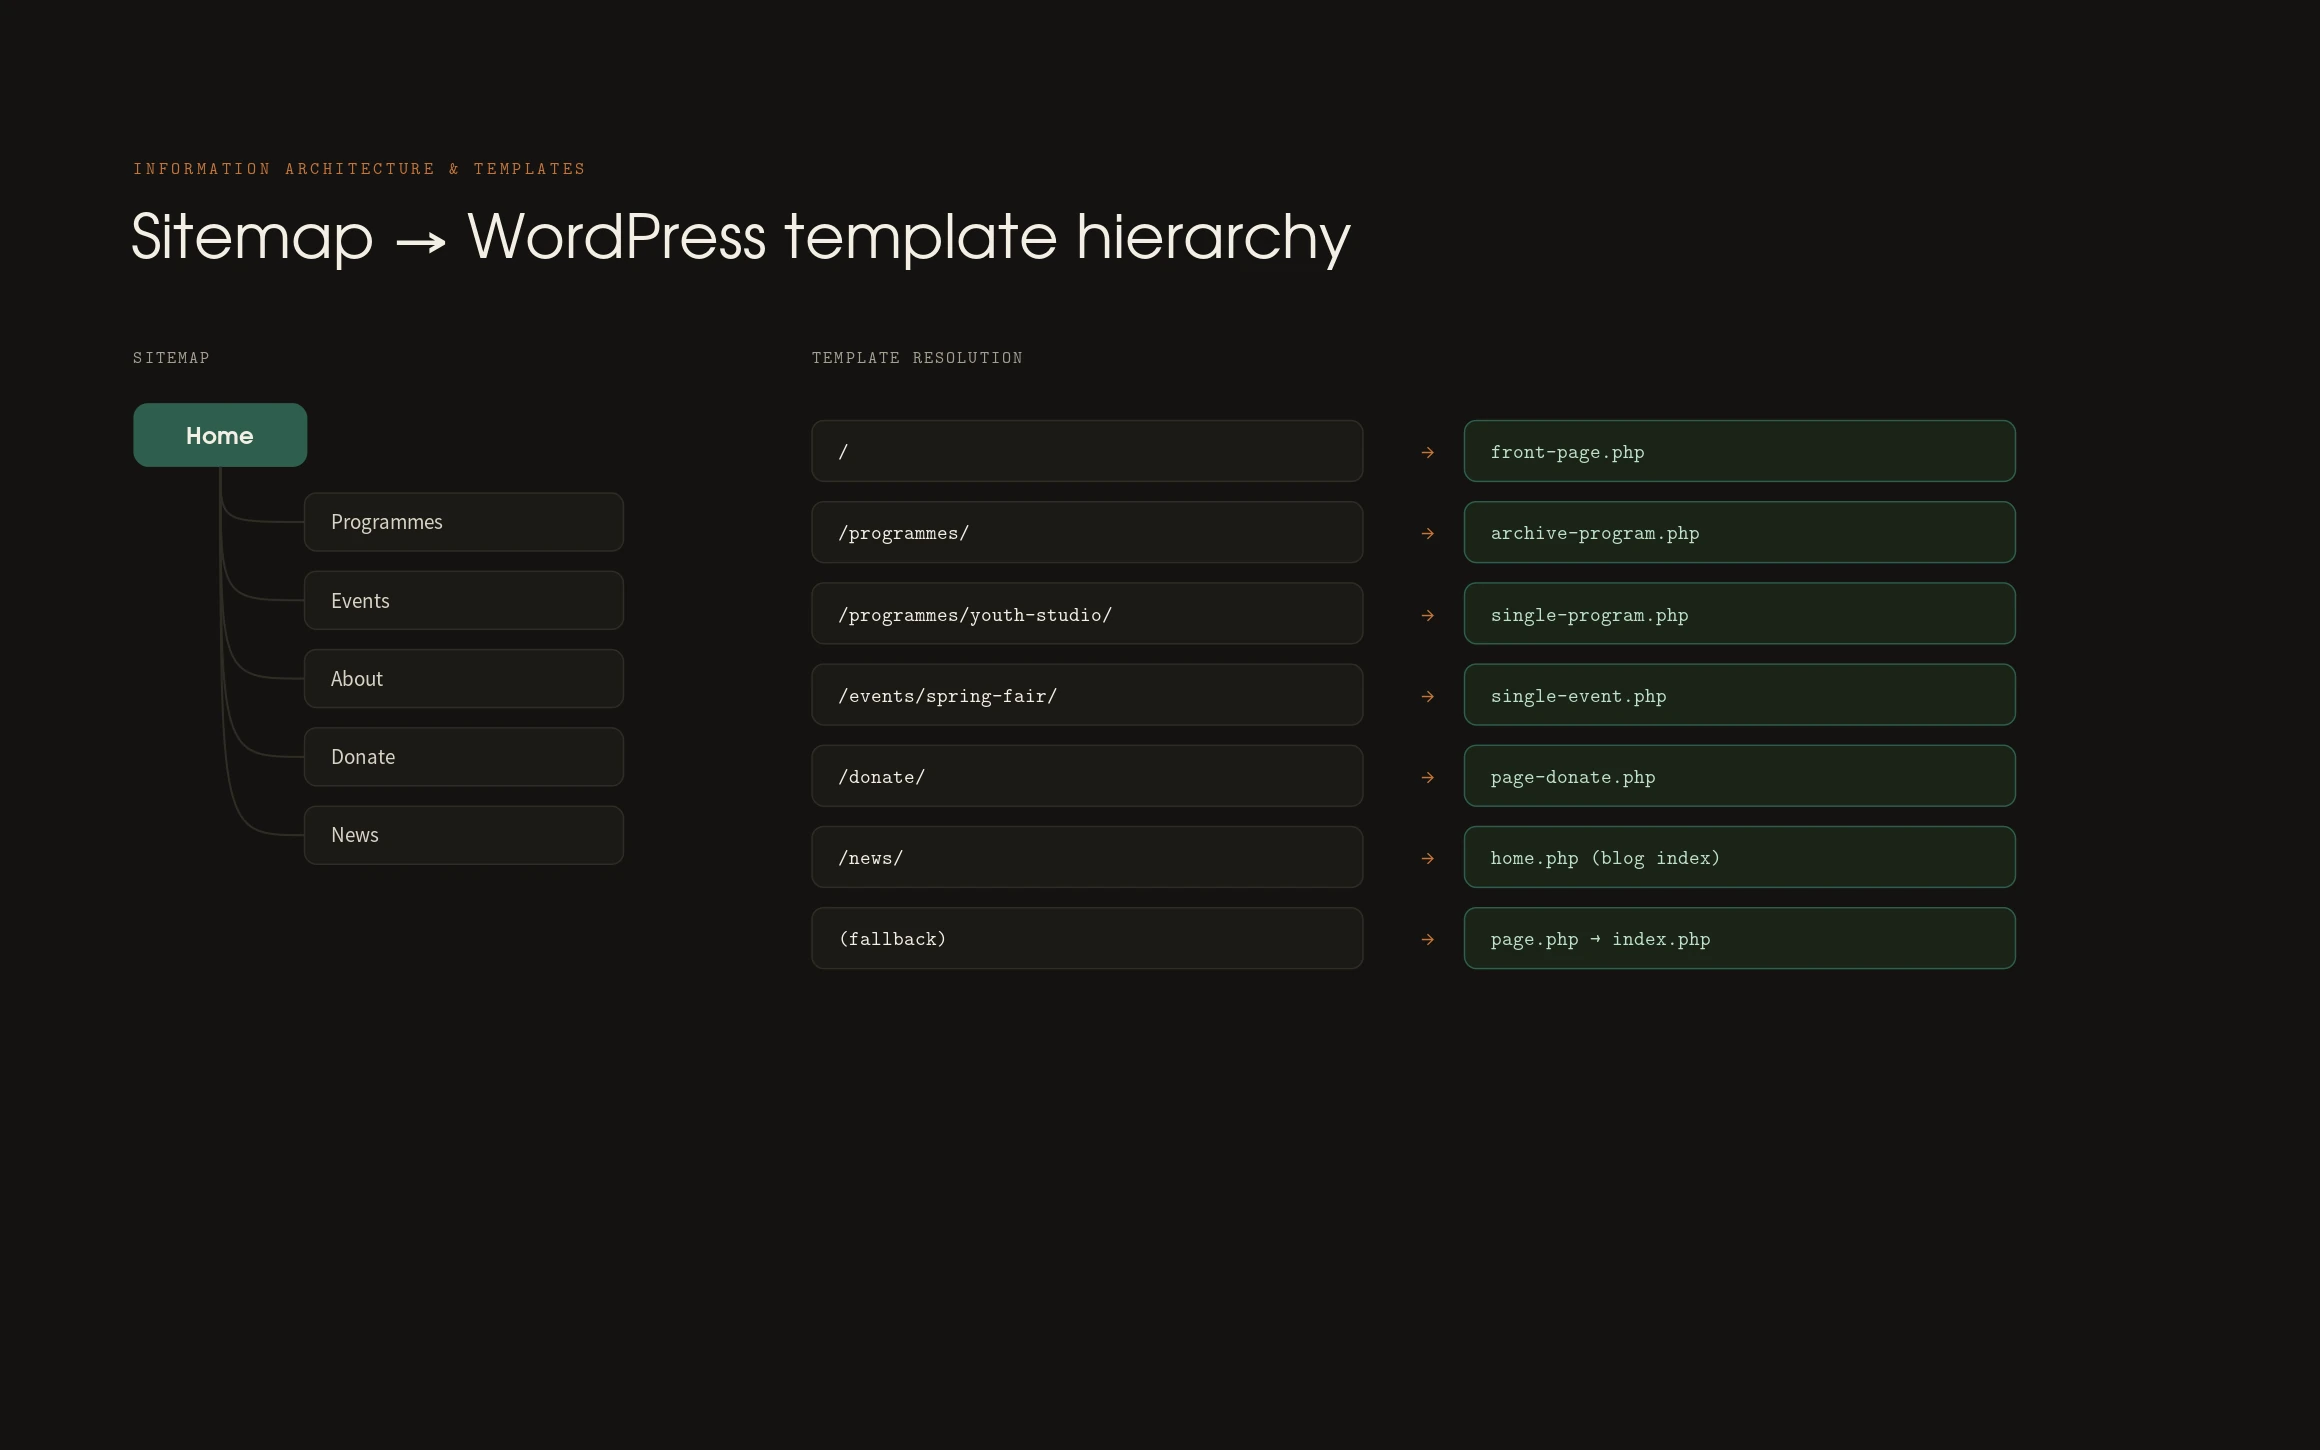Select the archive-program.php template
Viewport: 2320px width, 1450px height.
point(1740,532)
